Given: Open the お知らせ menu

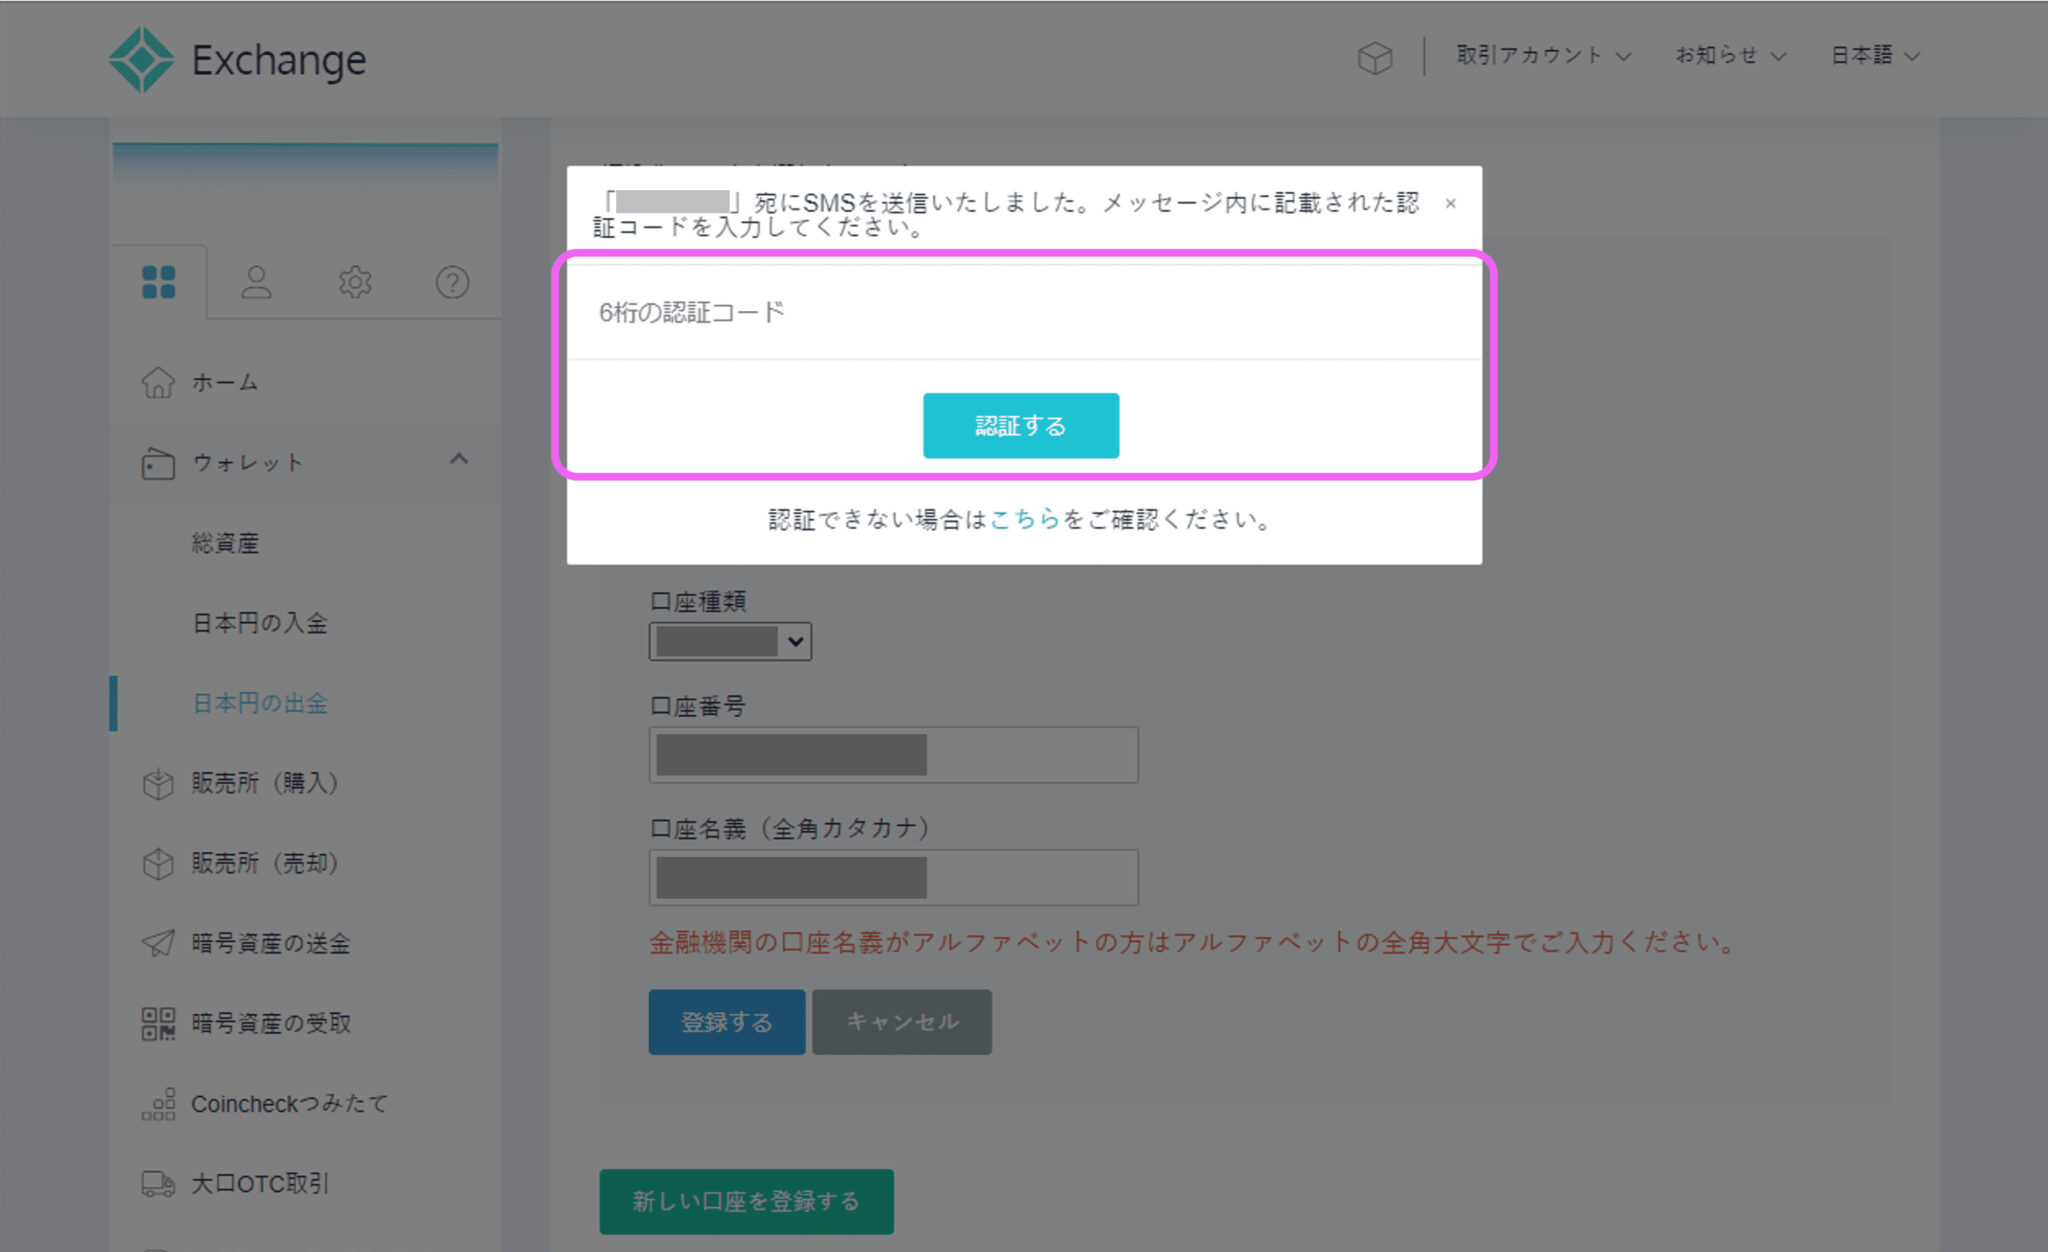Looking at the screenshot, I should click(1729, 56).
